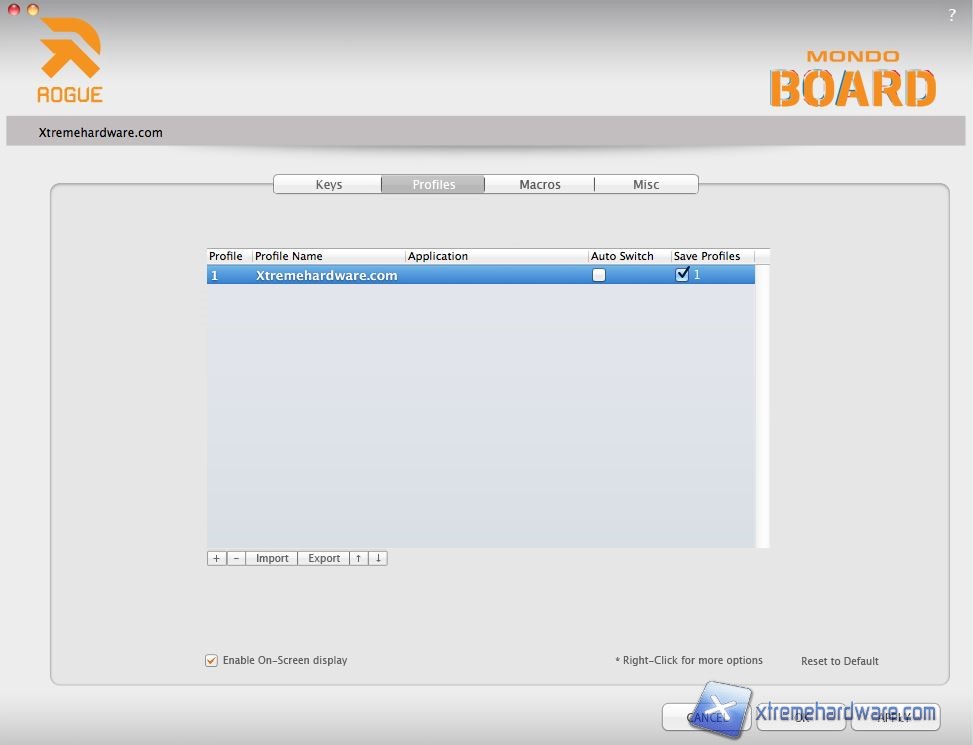Click the profile list vertical scrollbar

coord(762,400)
